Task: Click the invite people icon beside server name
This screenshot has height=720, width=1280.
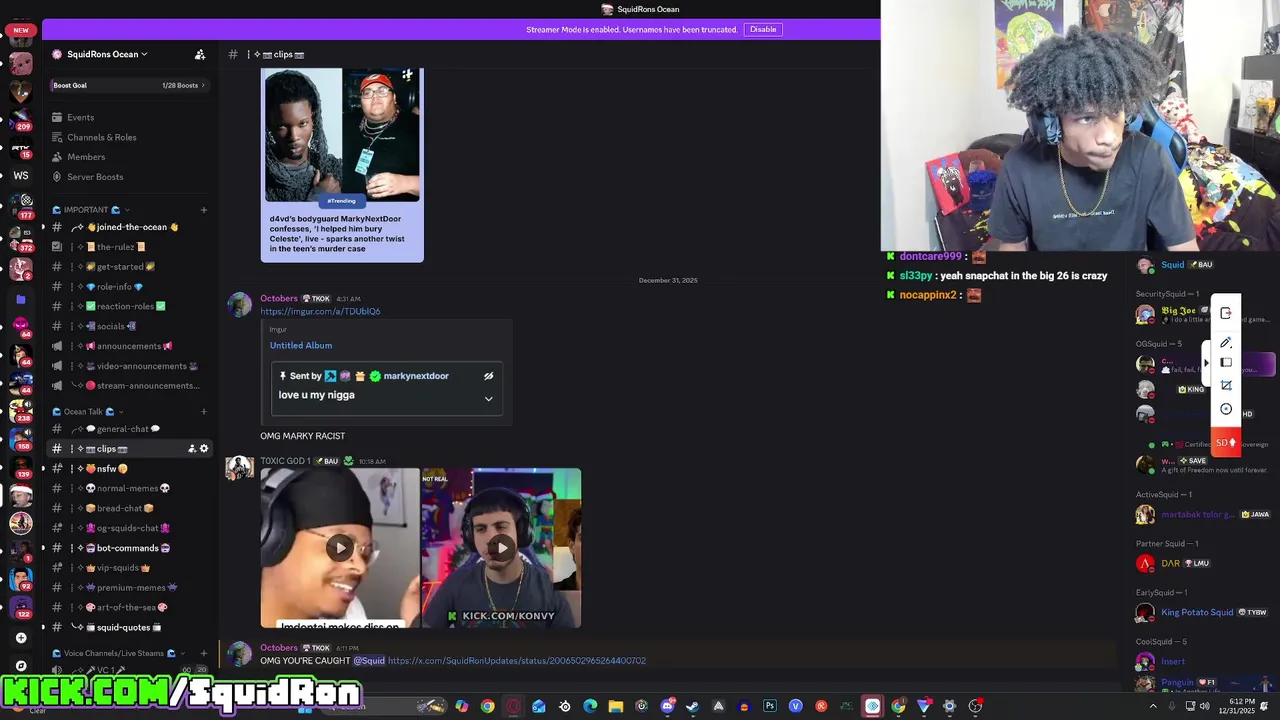Action: [x=199, y=54]
